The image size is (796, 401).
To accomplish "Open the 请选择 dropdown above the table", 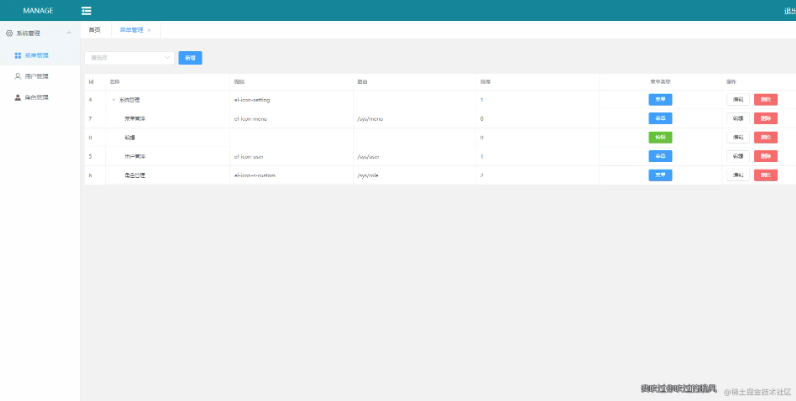I will pyautogui.click(x=129, y=58).
